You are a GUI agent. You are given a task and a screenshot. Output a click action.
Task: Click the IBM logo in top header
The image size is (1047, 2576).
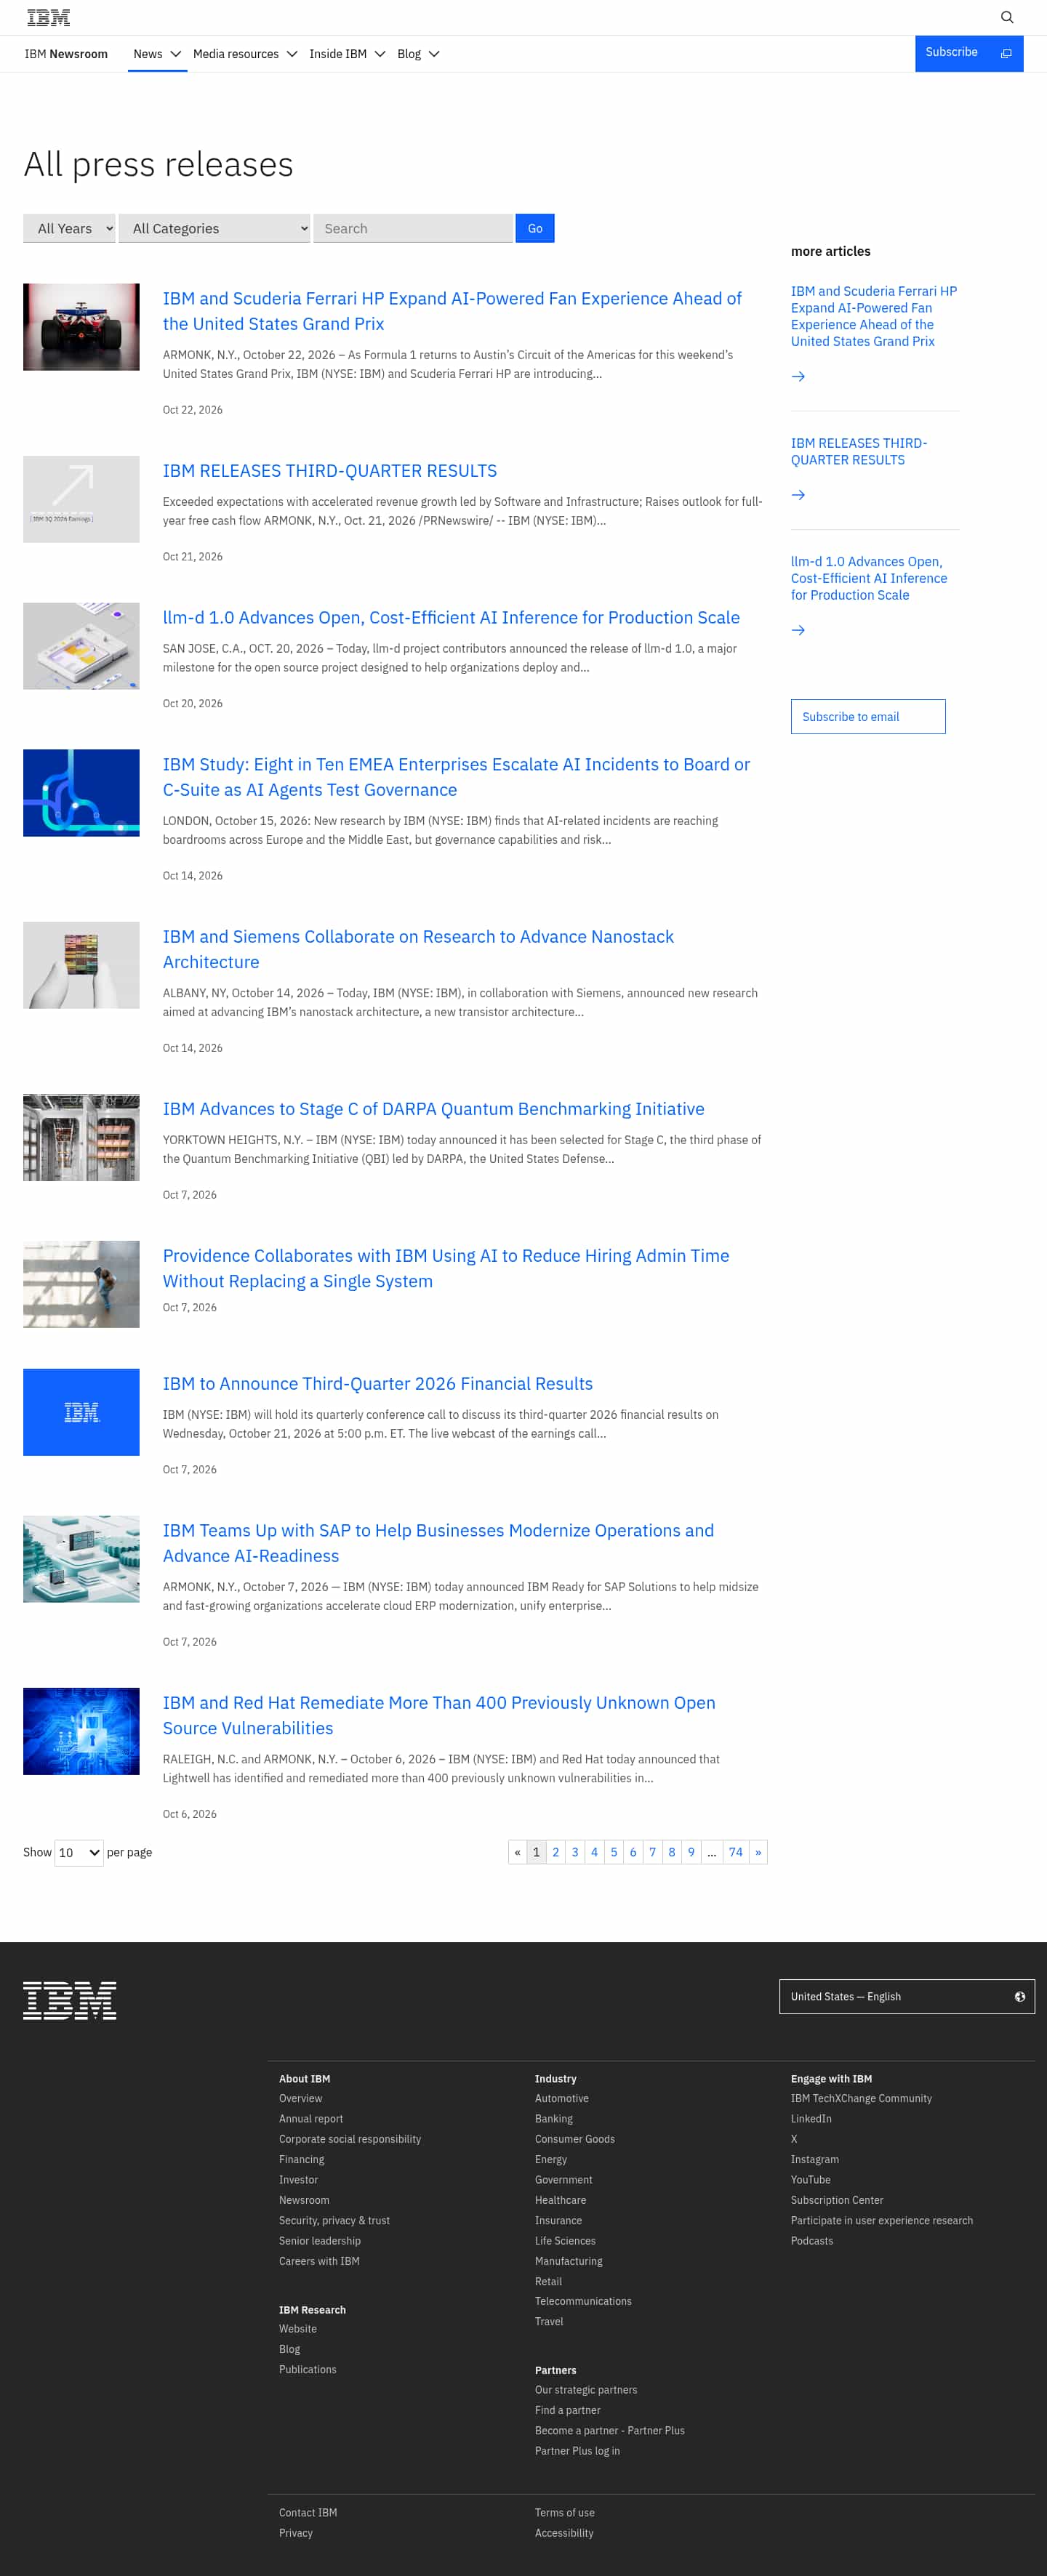(48, 17)
